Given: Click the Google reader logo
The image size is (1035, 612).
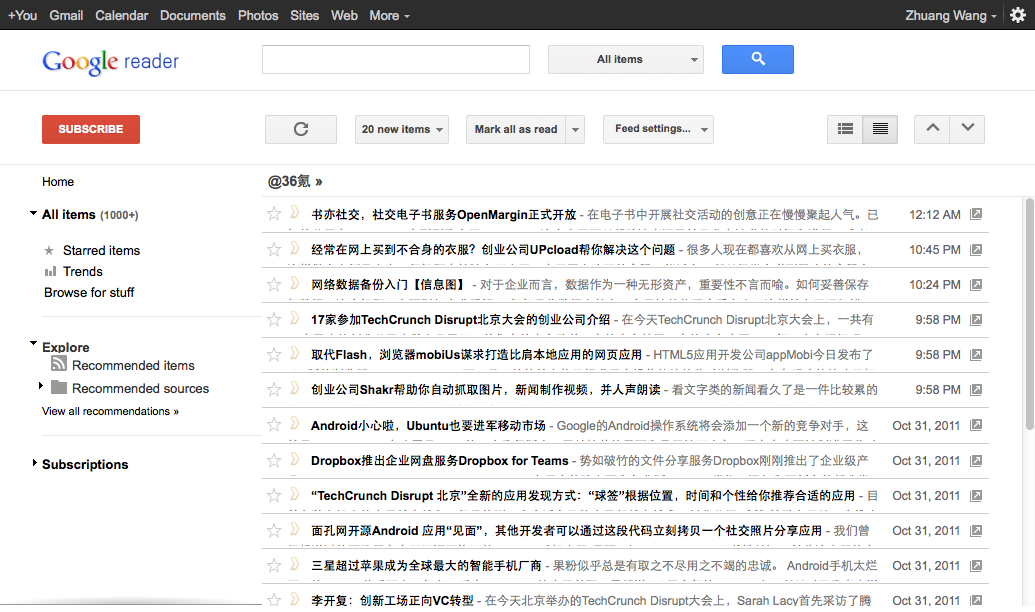Looking at the screenshot, I should tap(110, 61).
